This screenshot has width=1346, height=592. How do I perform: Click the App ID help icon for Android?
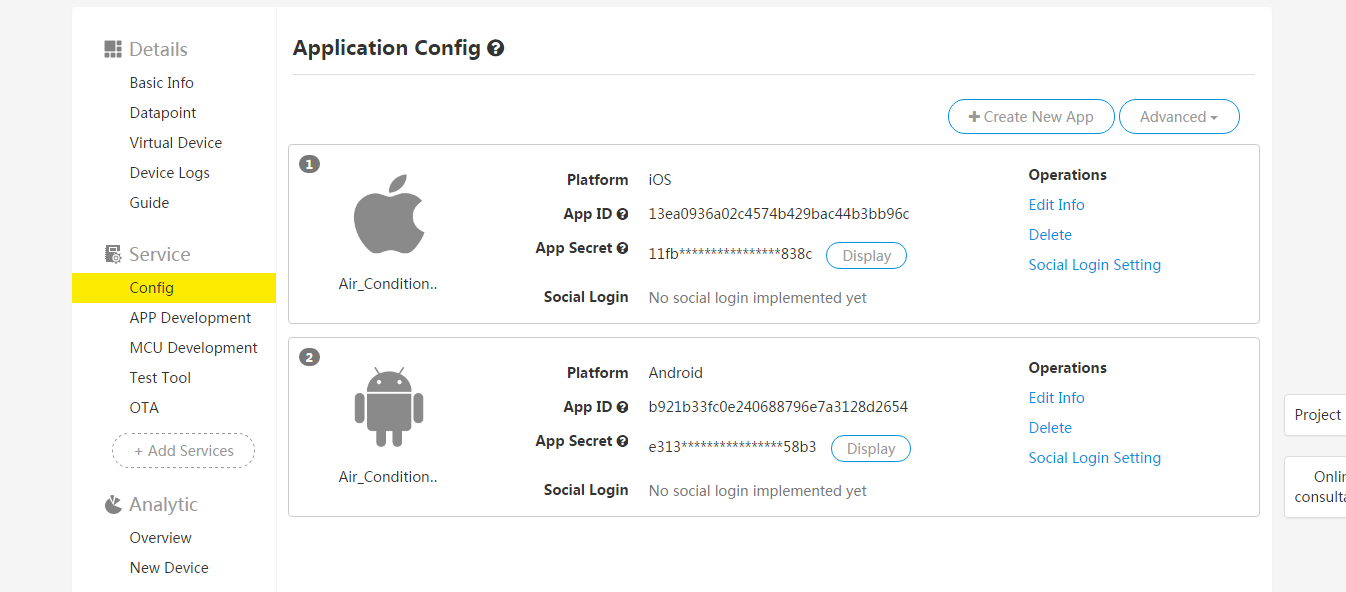tap(623, 406)
